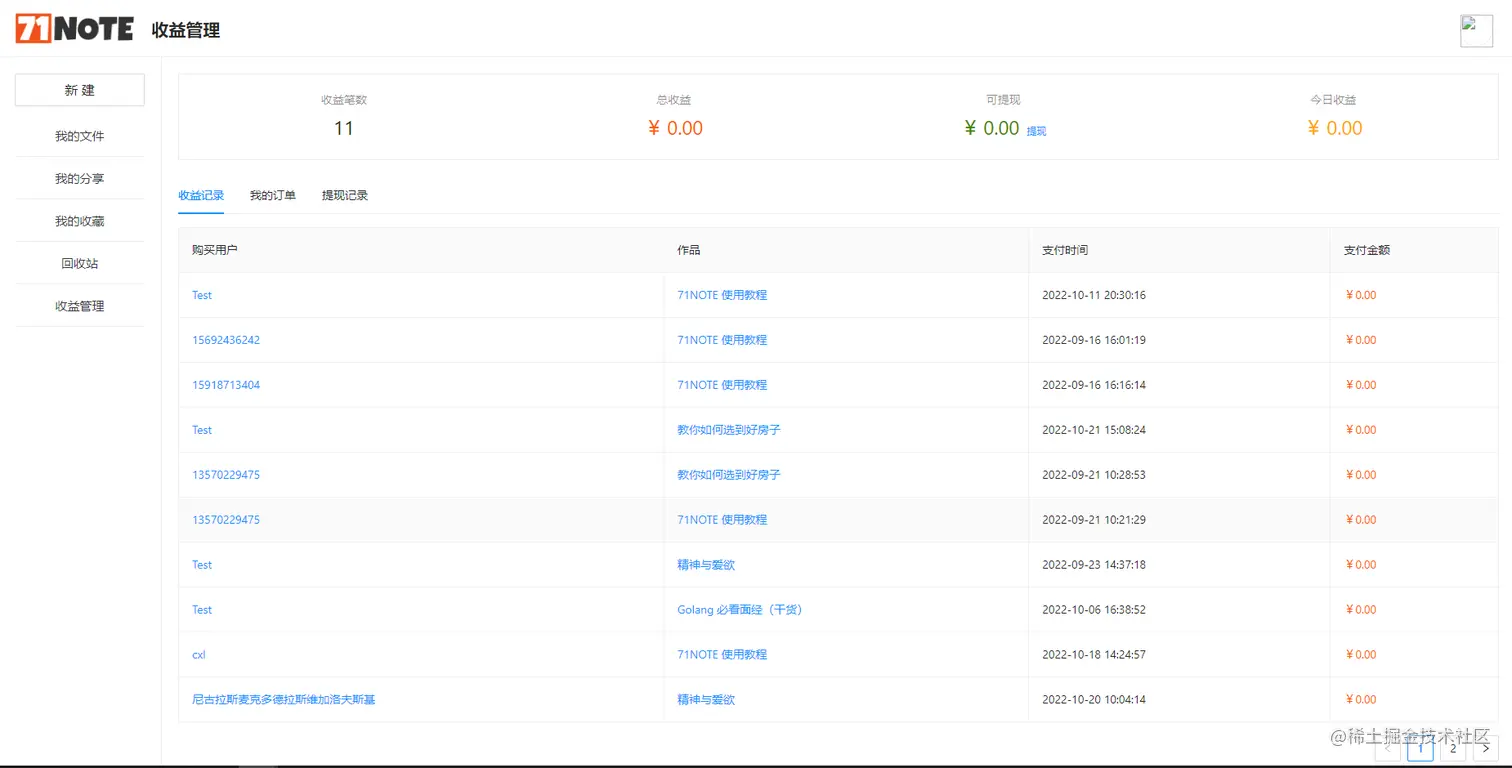Open user Test paid at 2022-10-11 20:30:16

point(202,295)
